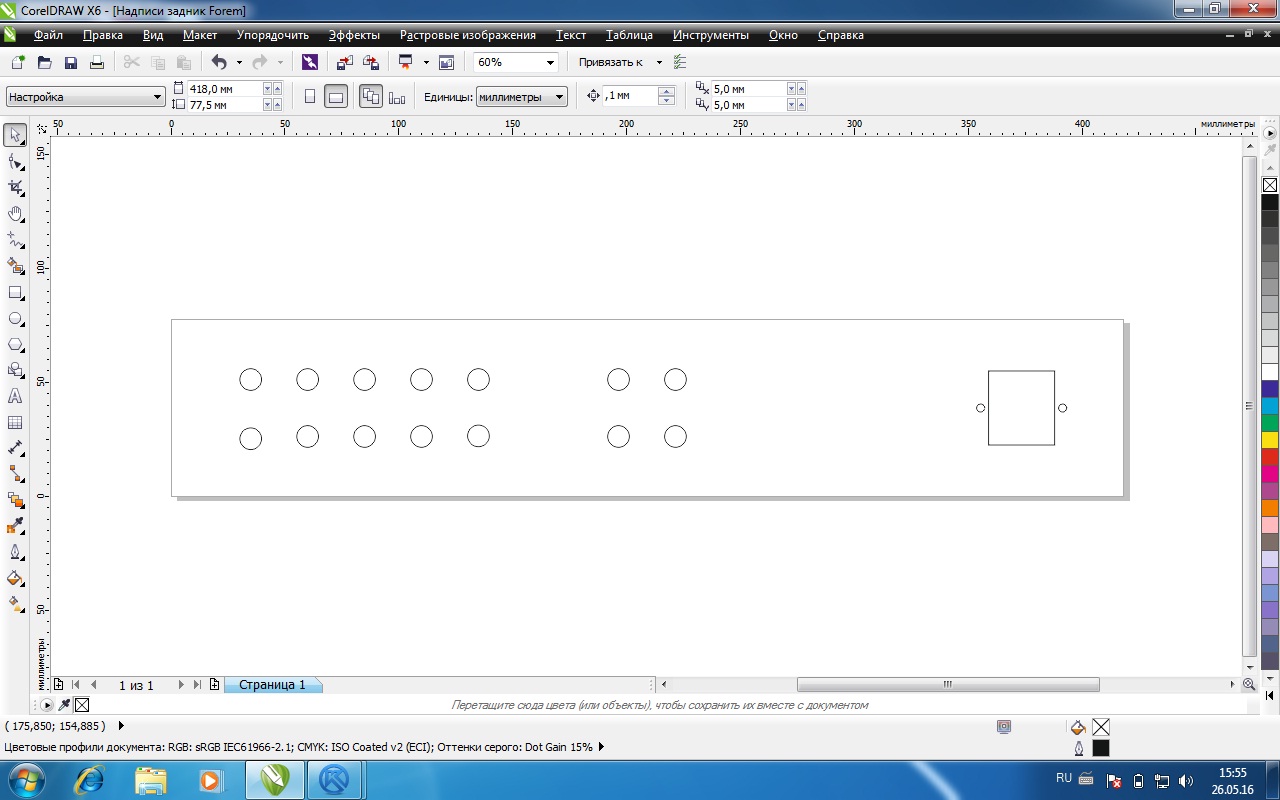Screen dimensions: 1280x800
Task: Select the Polygon tool
Action: [x=15, y=345]
